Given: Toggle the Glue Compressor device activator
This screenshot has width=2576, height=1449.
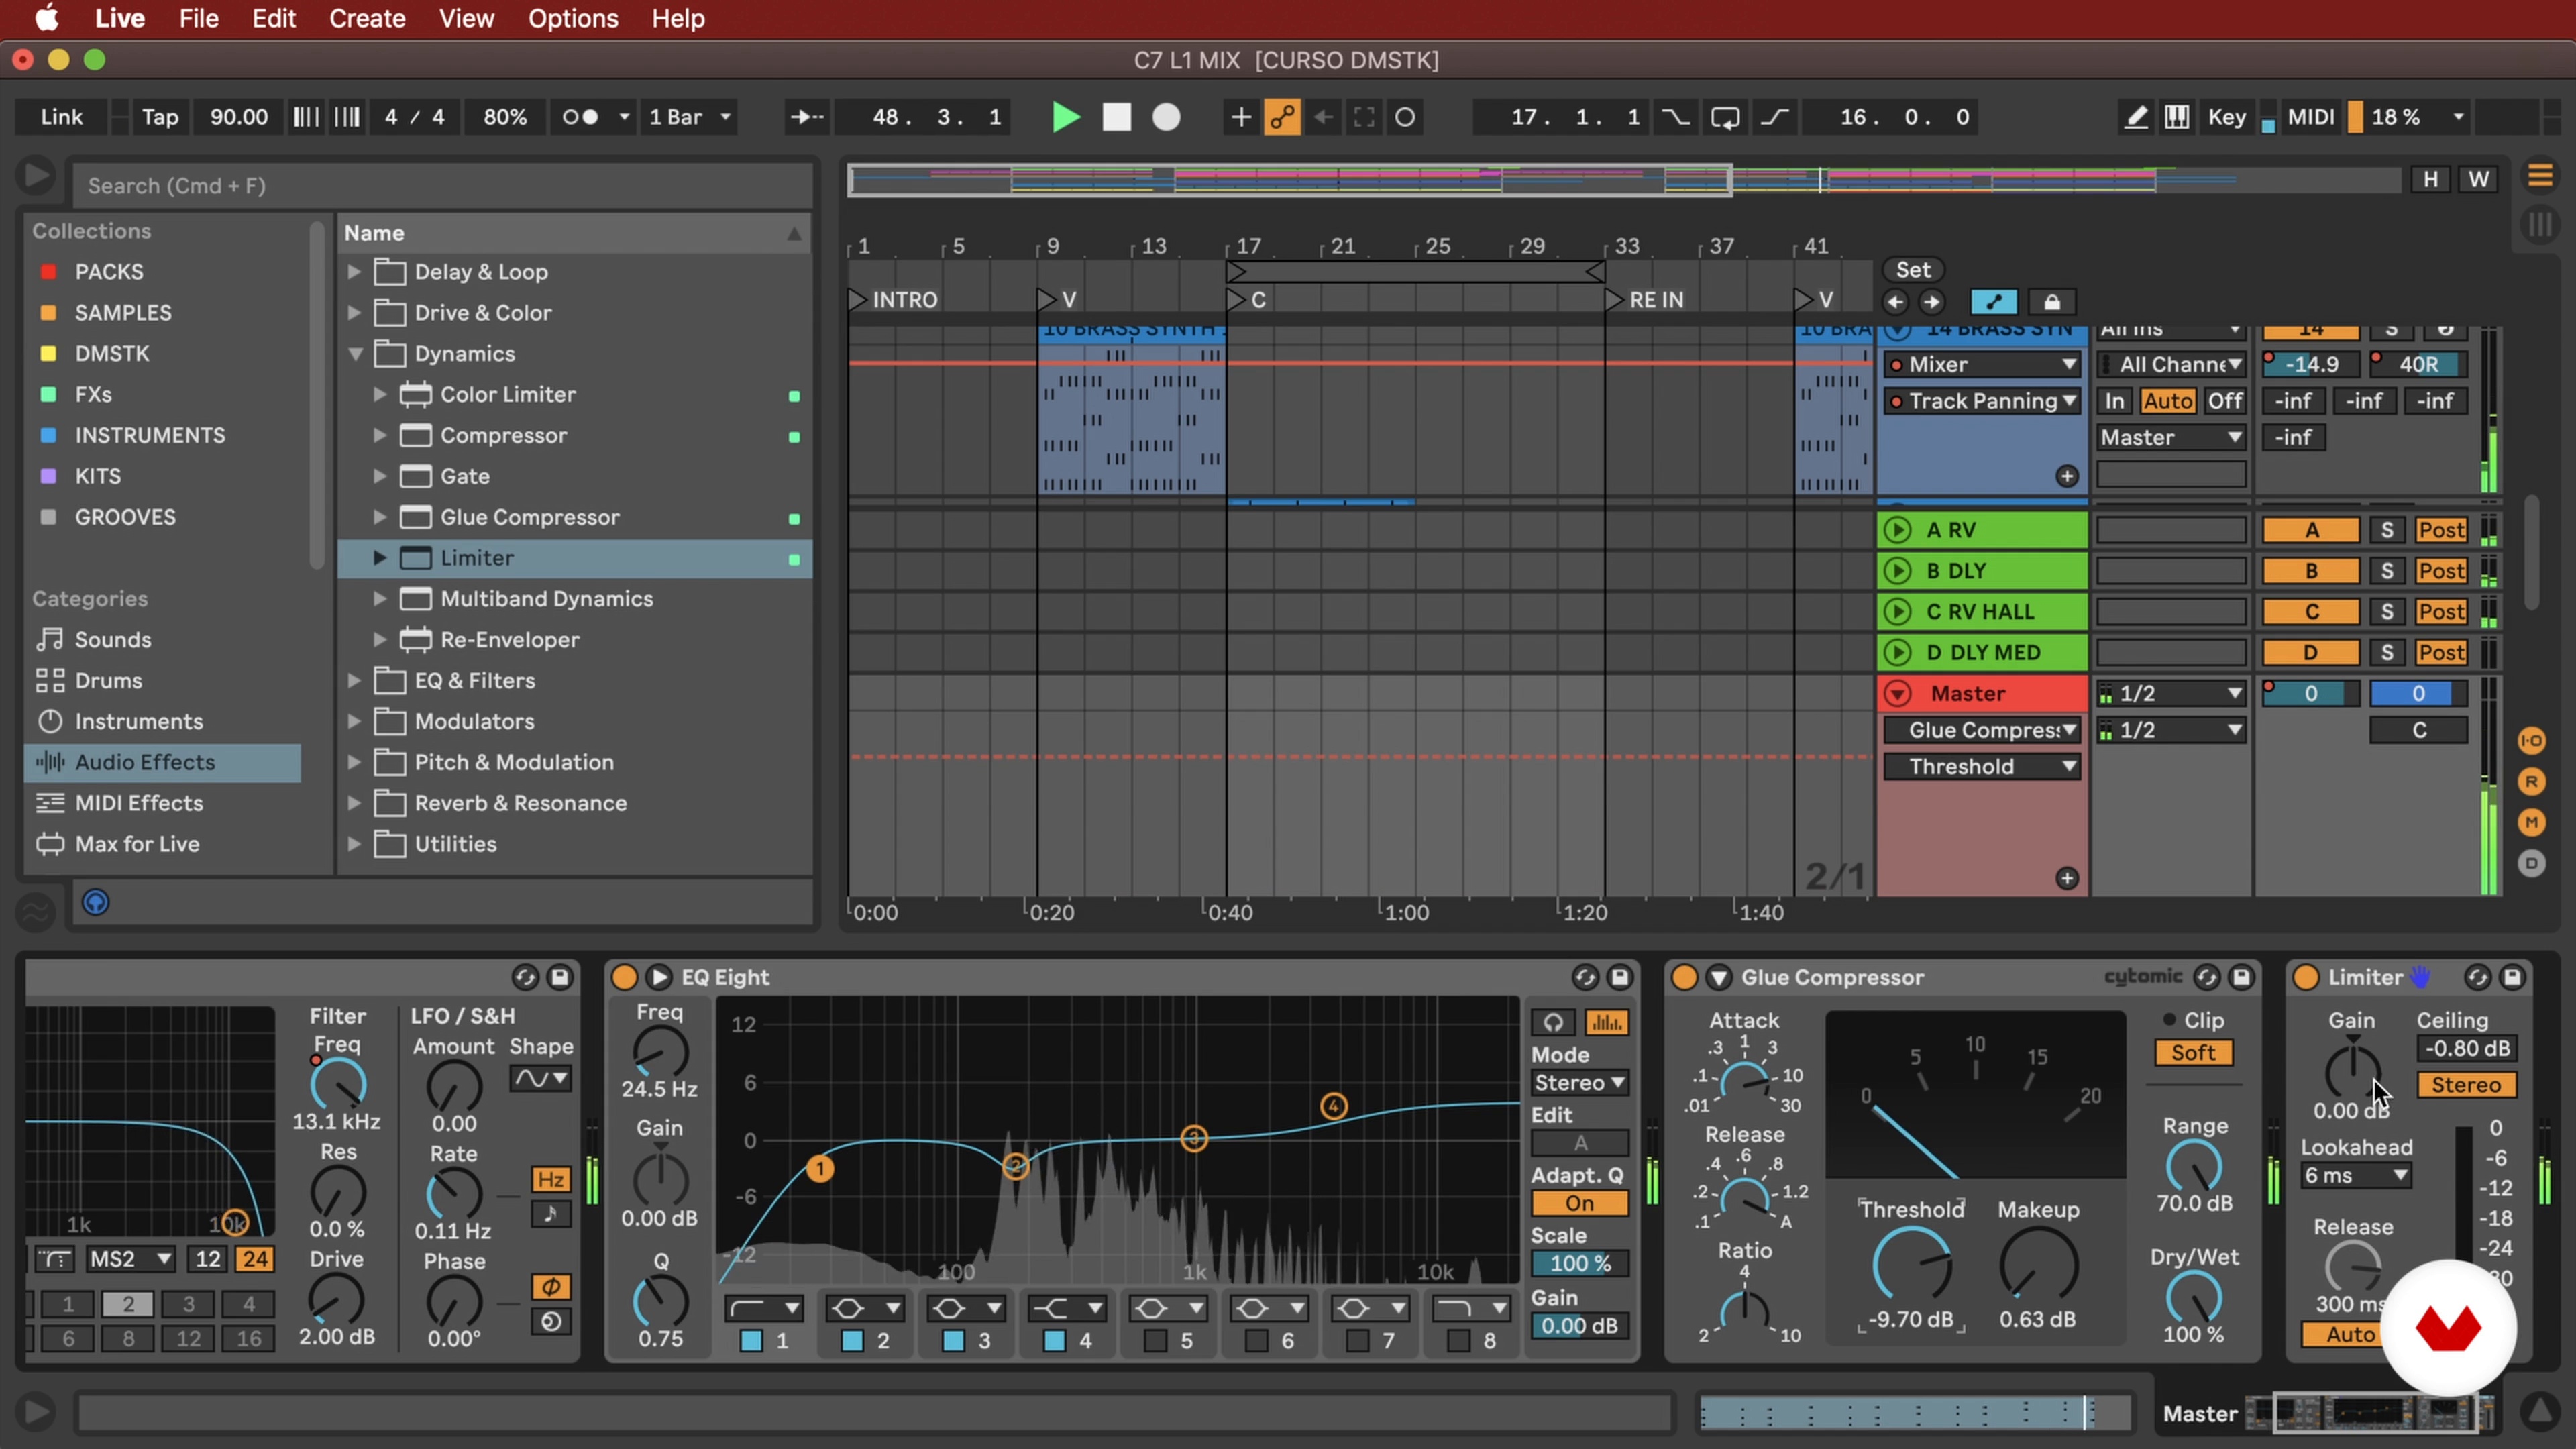Looking at the screenshot, I should click(x=1684, y=978).
